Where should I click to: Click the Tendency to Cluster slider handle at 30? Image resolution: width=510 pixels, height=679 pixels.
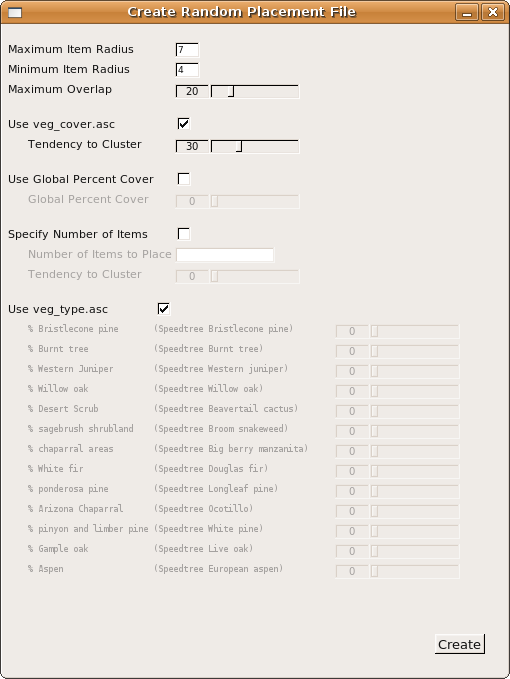(239, 146)
